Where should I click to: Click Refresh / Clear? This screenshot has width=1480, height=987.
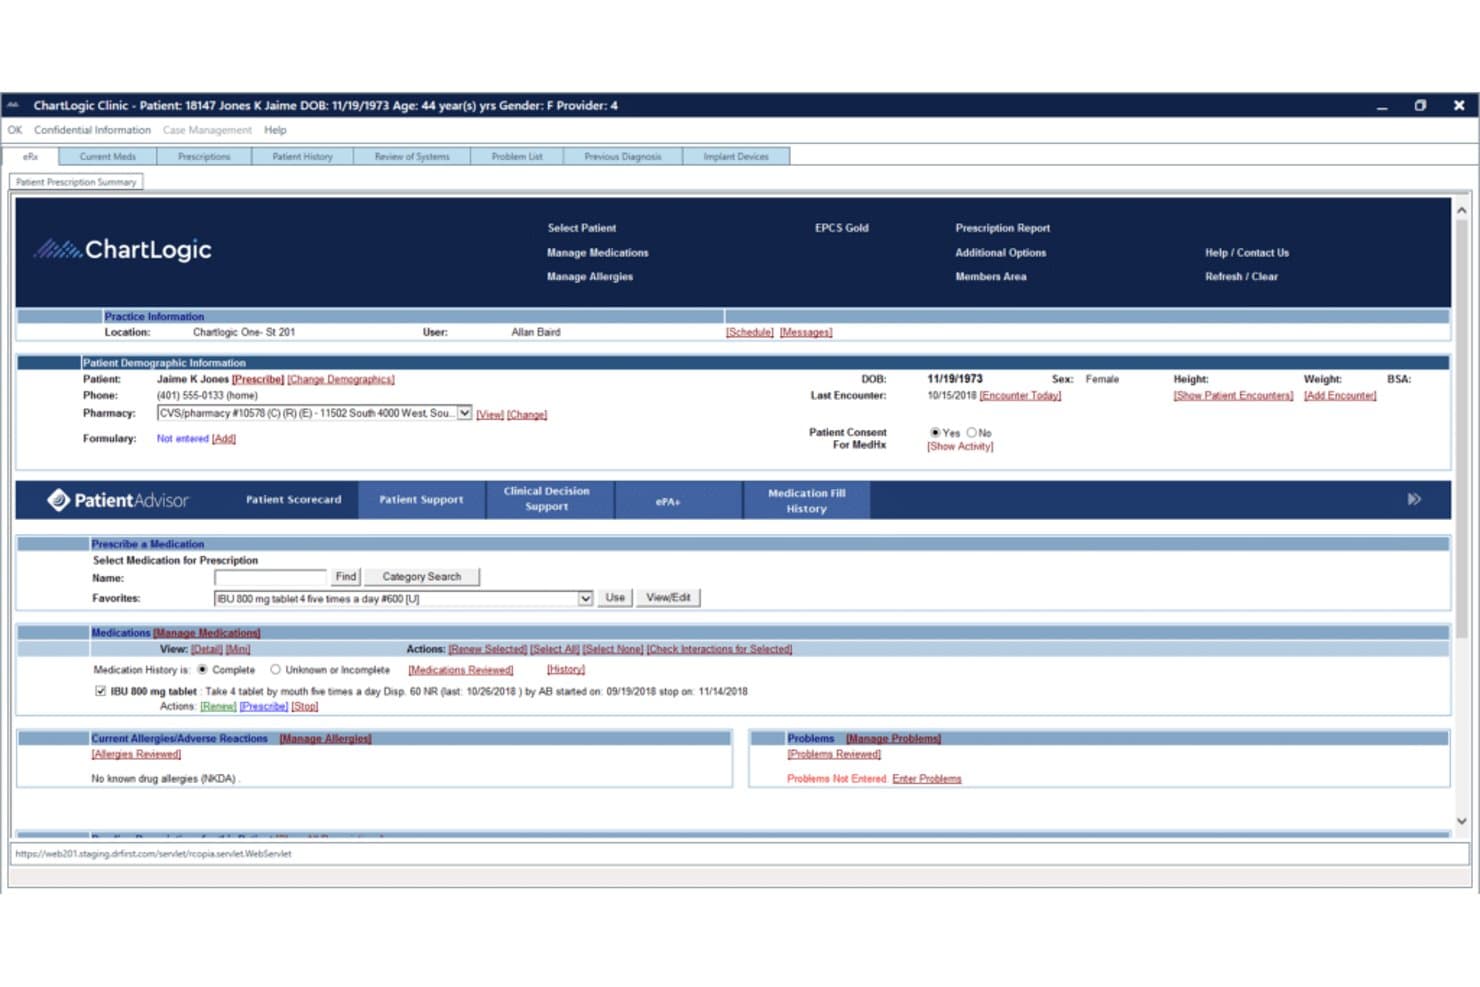(1242, 277)
